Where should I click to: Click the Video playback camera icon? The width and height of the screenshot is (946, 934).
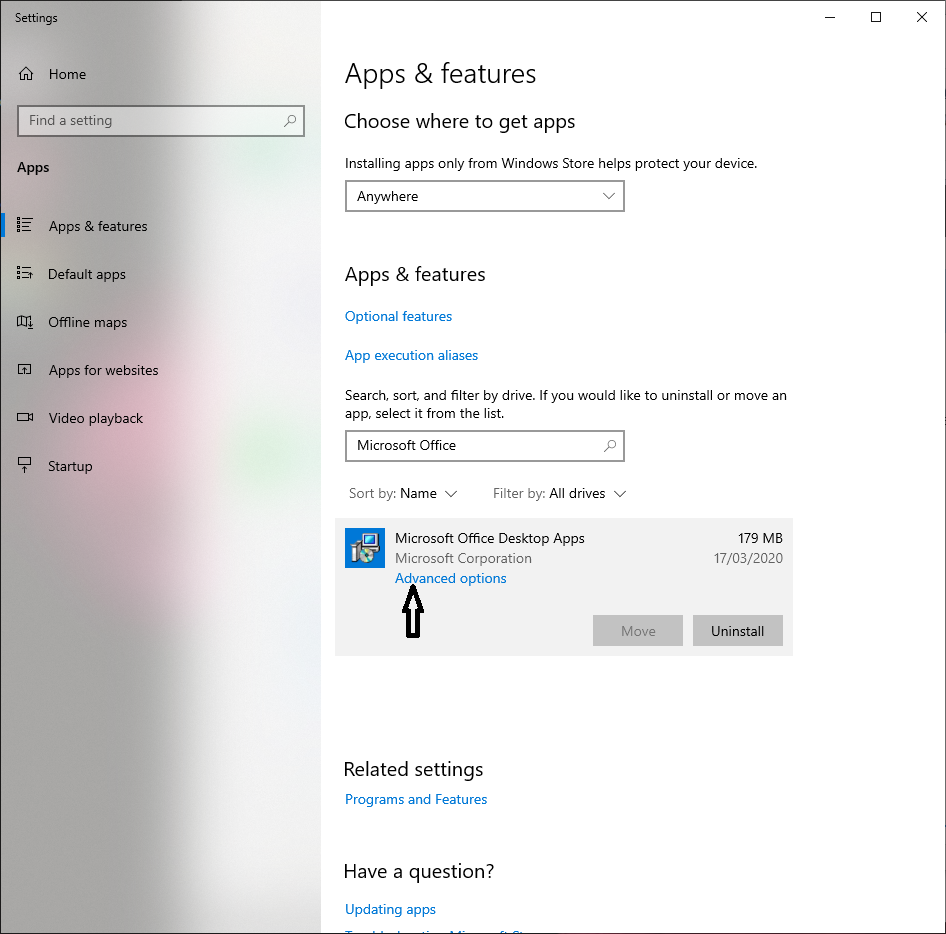[x=25, y=418]
